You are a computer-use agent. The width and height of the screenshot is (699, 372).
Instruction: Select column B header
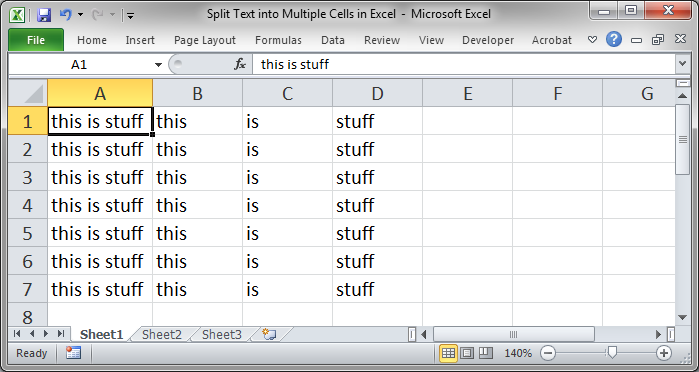198,93
